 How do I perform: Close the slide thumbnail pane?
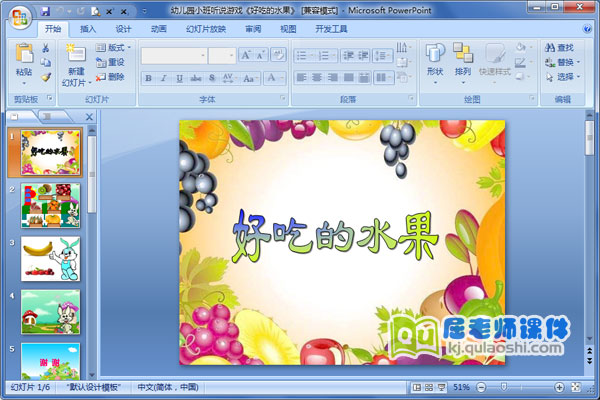pyautogui.click(x=89, y=117)
